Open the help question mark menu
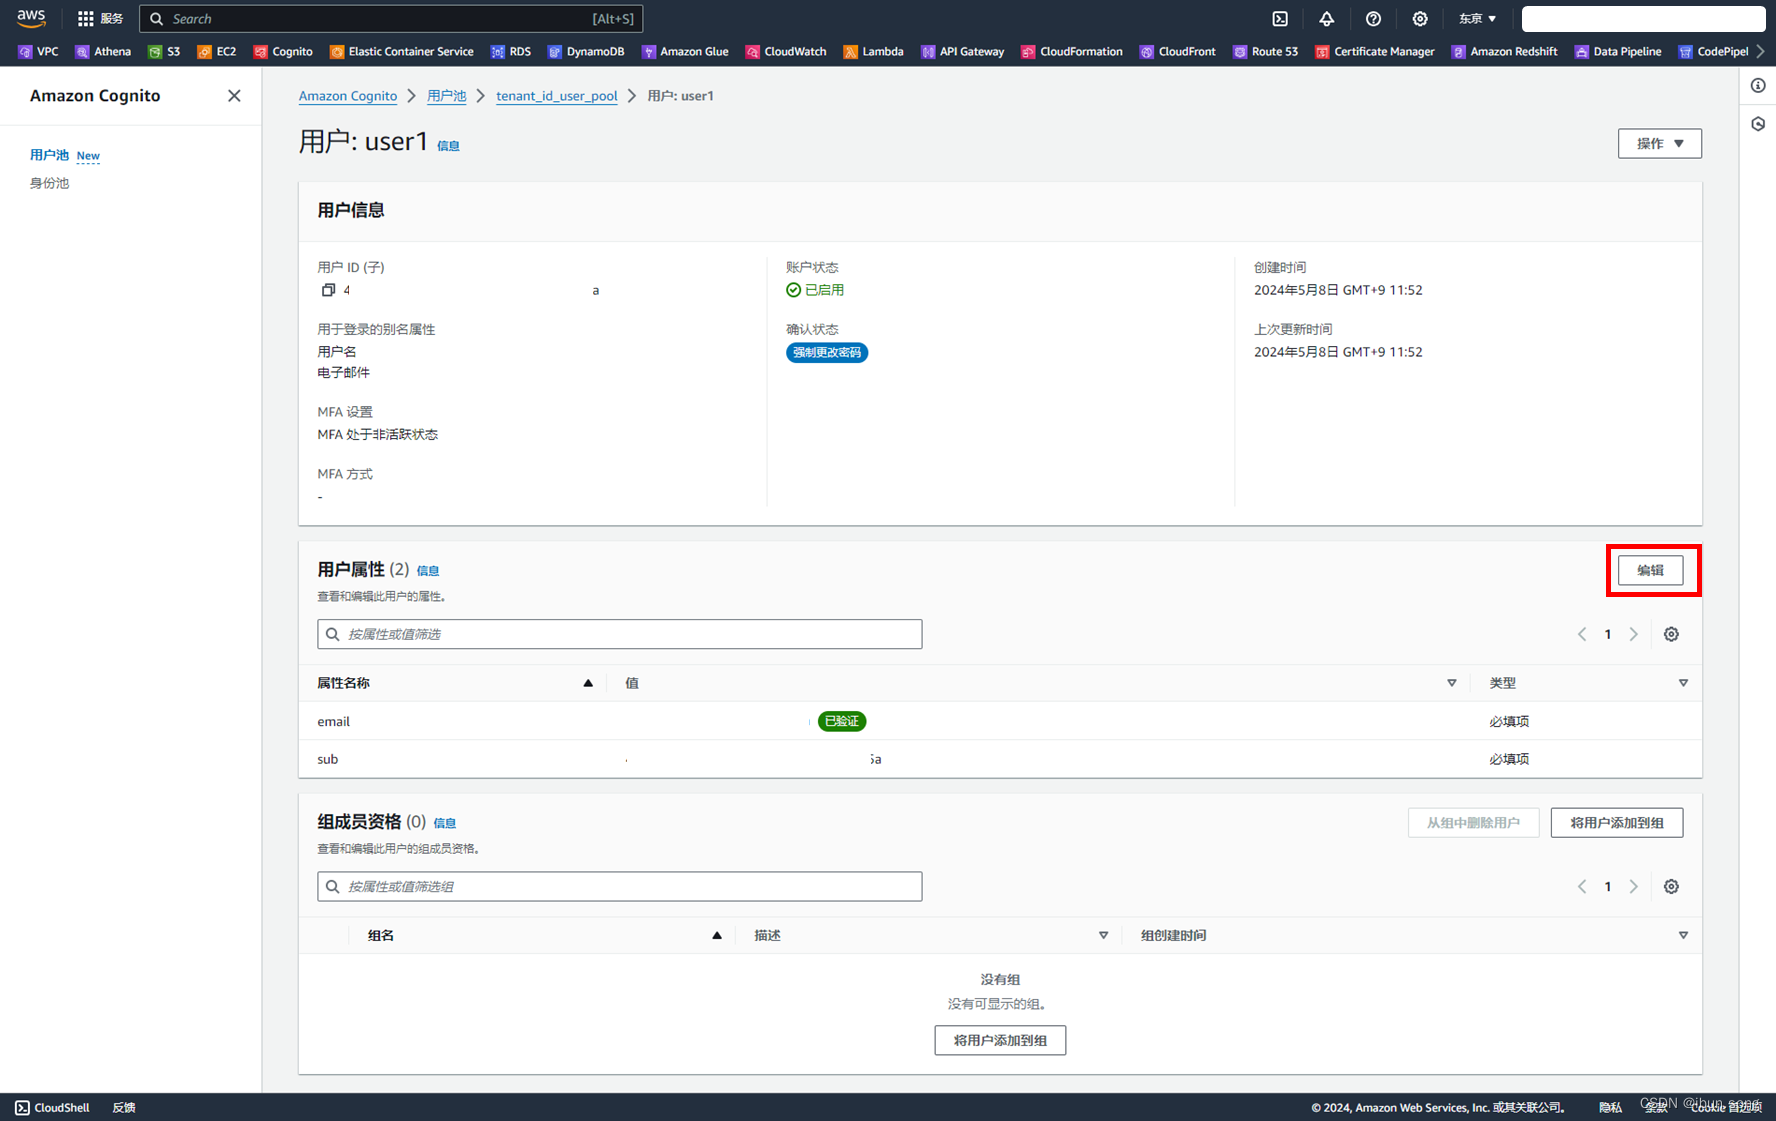 [1373, 18]
